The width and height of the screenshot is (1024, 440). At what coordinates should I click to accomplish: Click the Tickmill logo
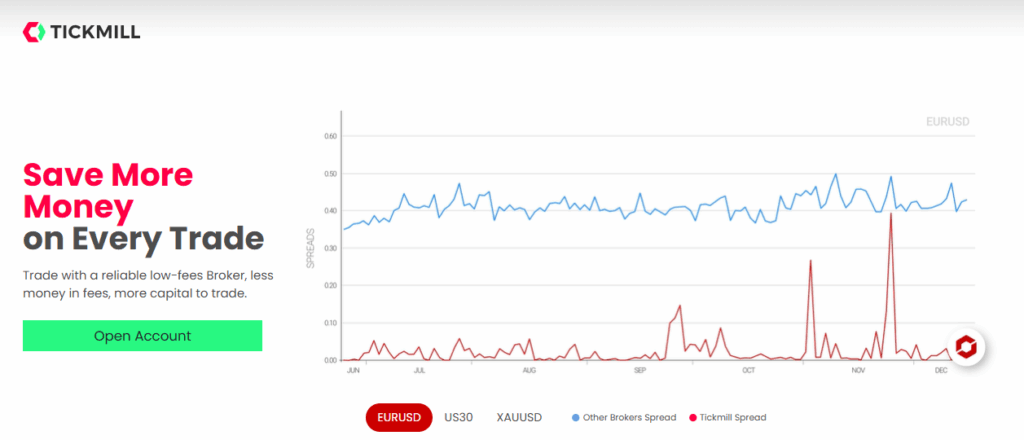point(82,32)
